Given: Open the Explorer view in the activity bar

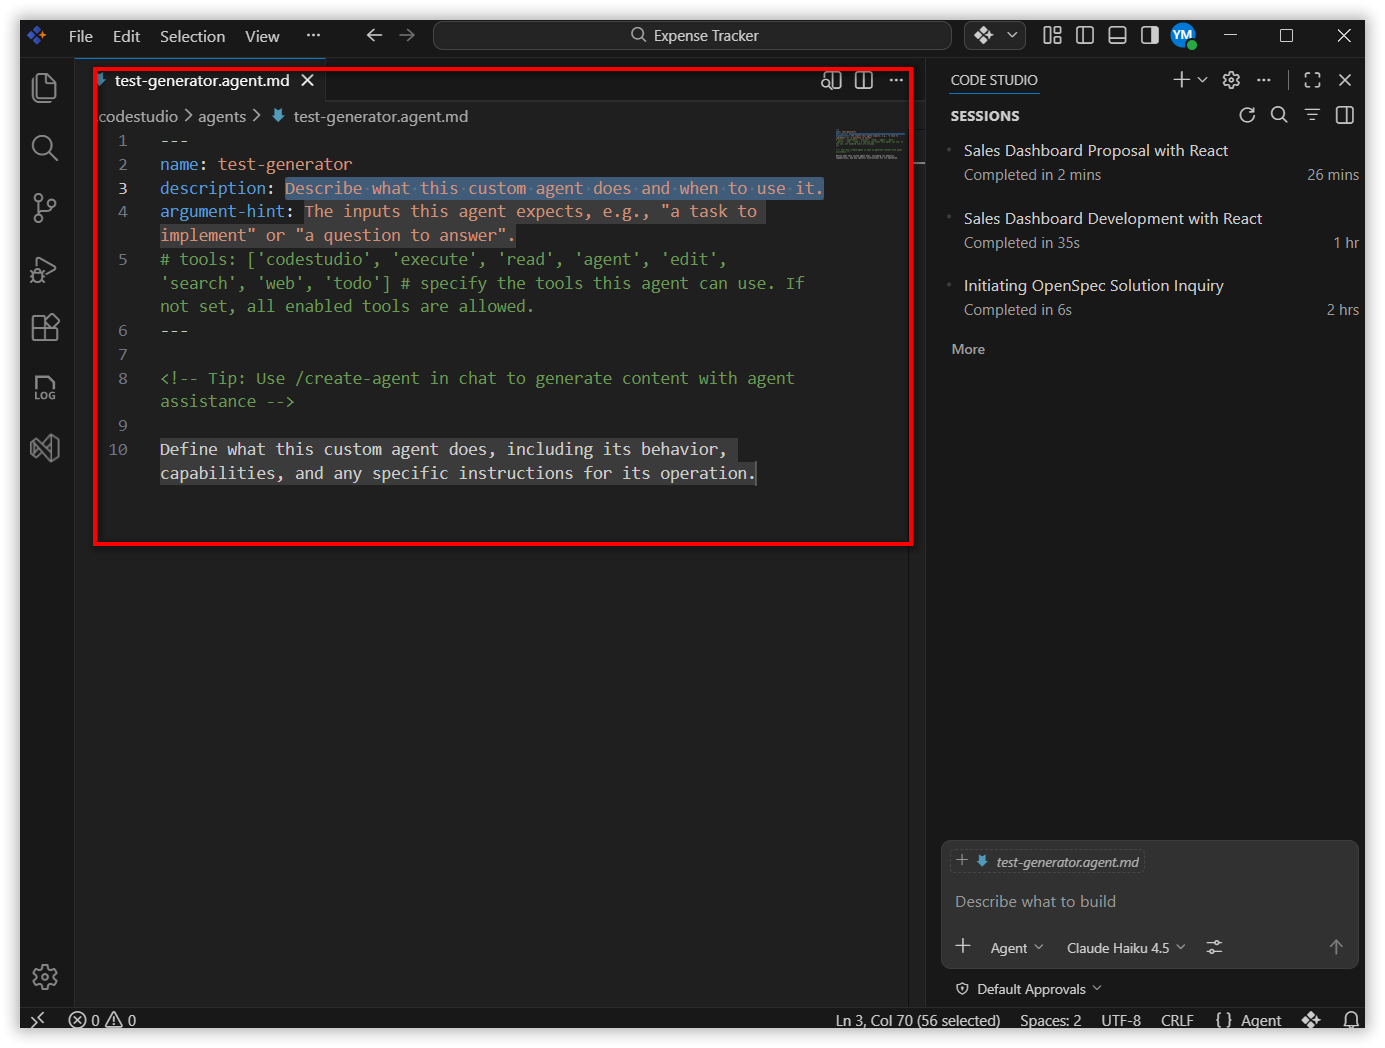Looking at the screenshot, I should pos(45,88).
